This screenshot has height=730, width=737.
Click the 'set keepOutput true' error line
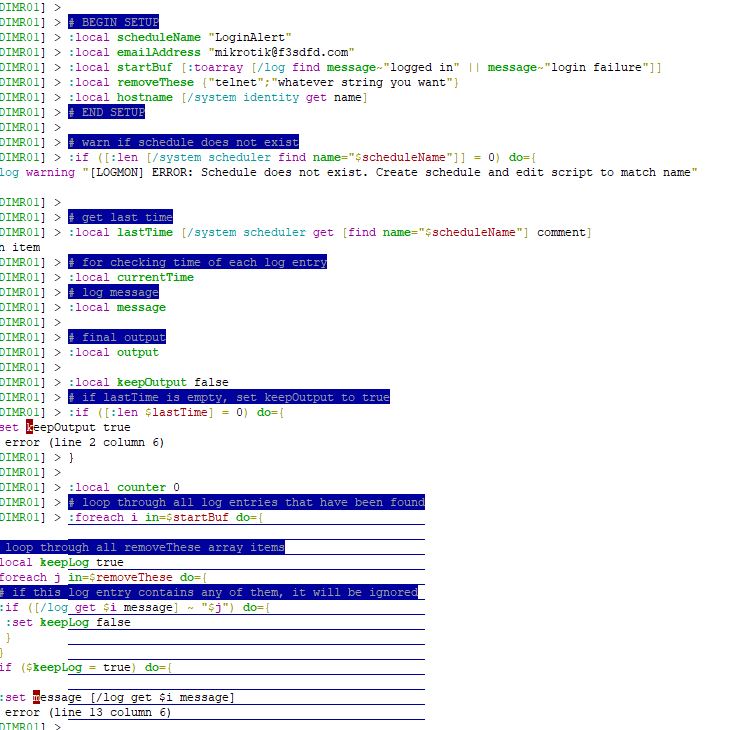click(65, 427)
